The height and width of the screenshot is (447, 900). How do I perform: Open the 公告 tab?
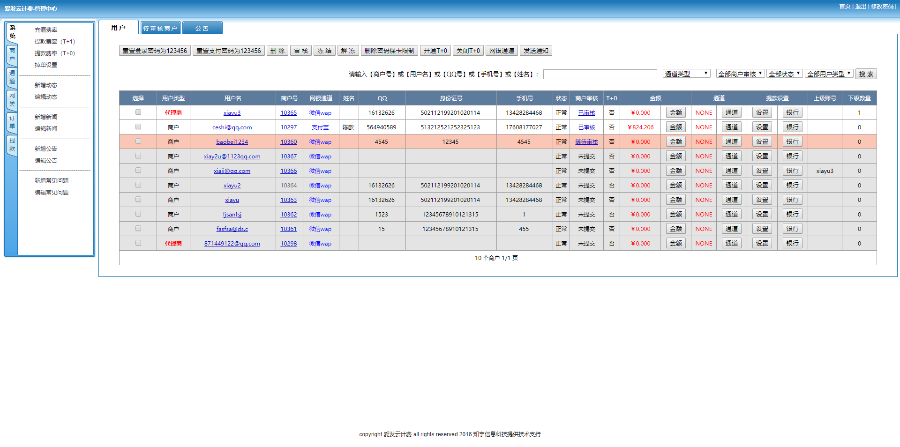tap(202, 28)
